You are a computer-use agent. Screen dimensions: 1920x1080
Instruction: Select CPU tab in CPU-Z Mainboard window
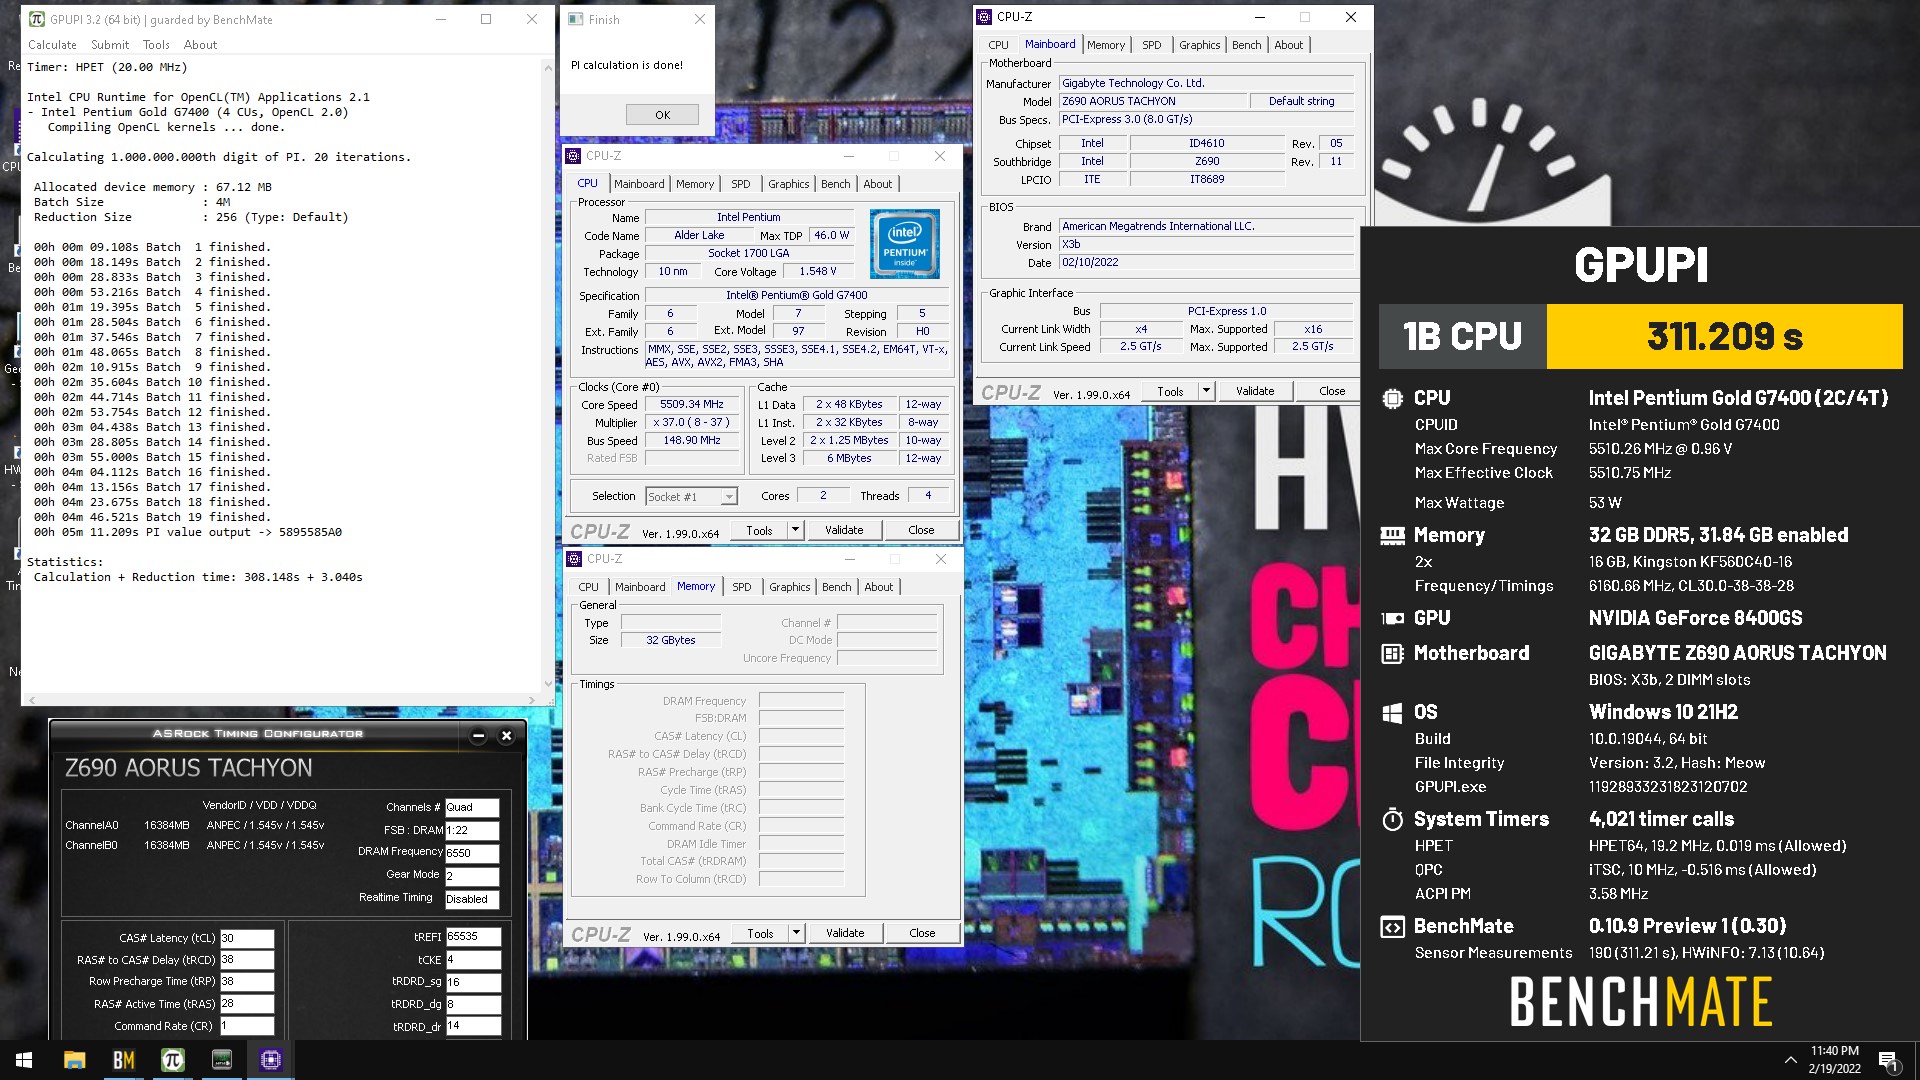[x=998, y=45]
